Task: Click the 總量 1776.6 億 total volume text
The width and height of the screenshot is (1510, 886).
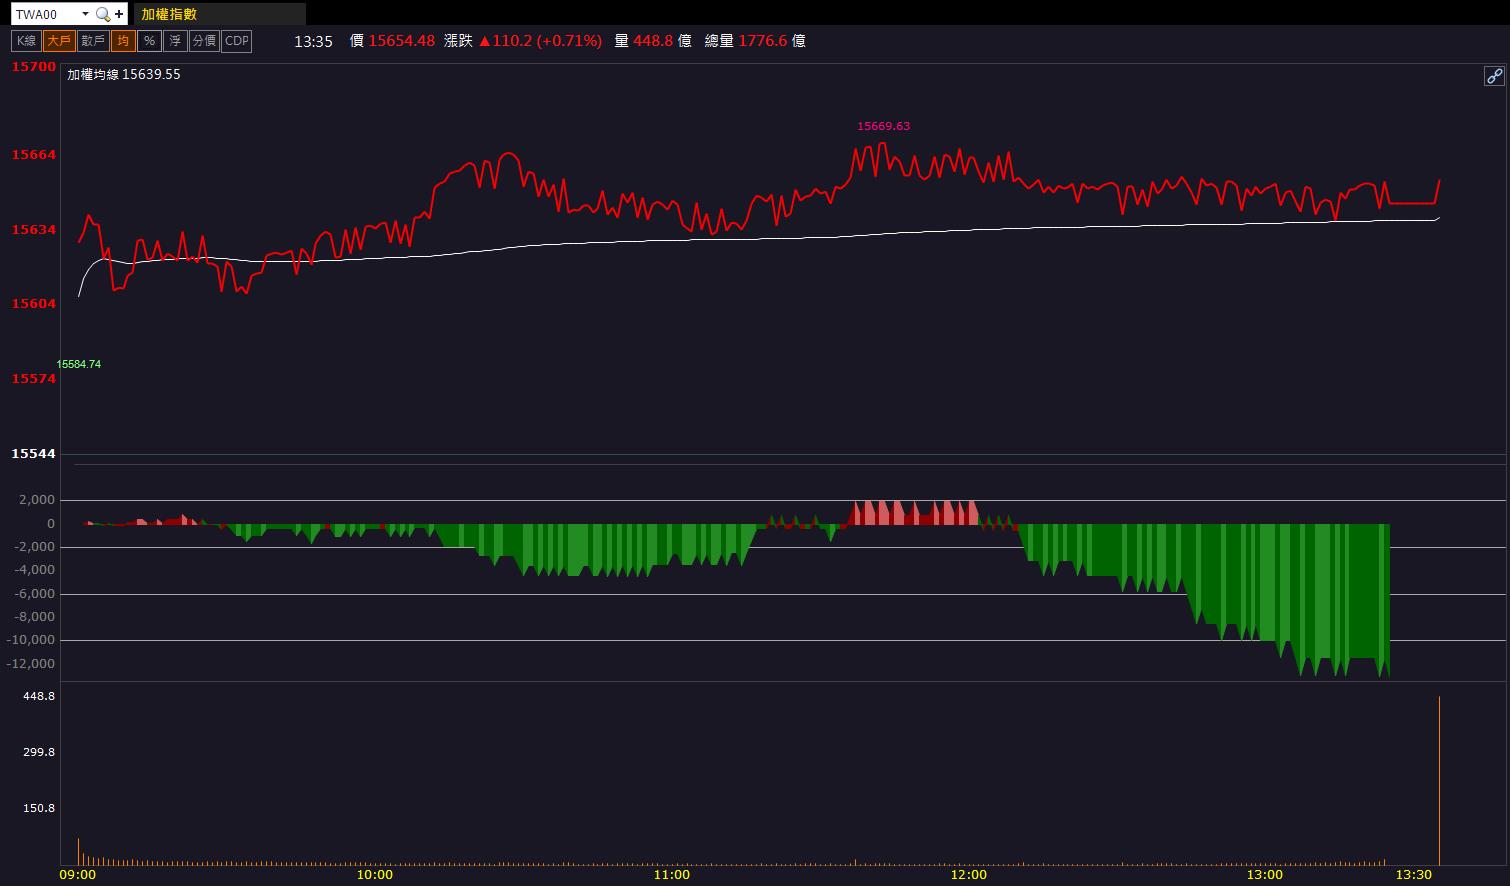Action: [755, 41]
